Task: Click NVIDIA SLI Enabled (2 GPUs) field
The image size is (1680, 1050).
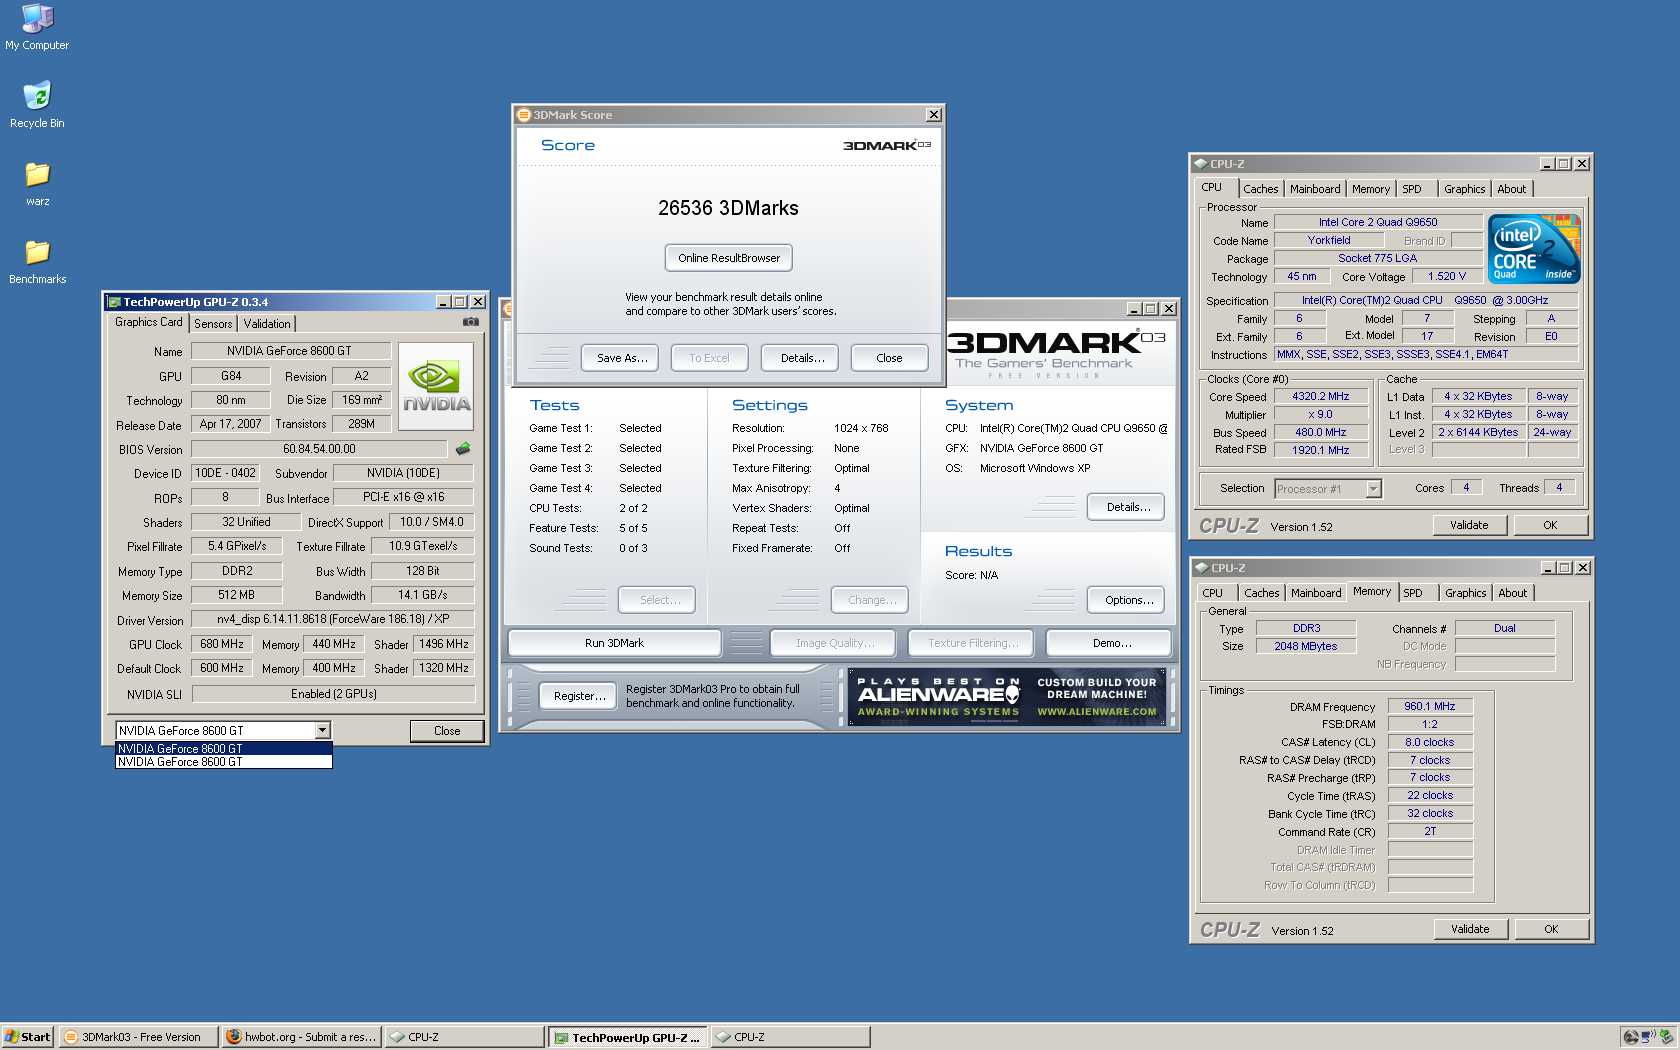Action: pos(333,694)
